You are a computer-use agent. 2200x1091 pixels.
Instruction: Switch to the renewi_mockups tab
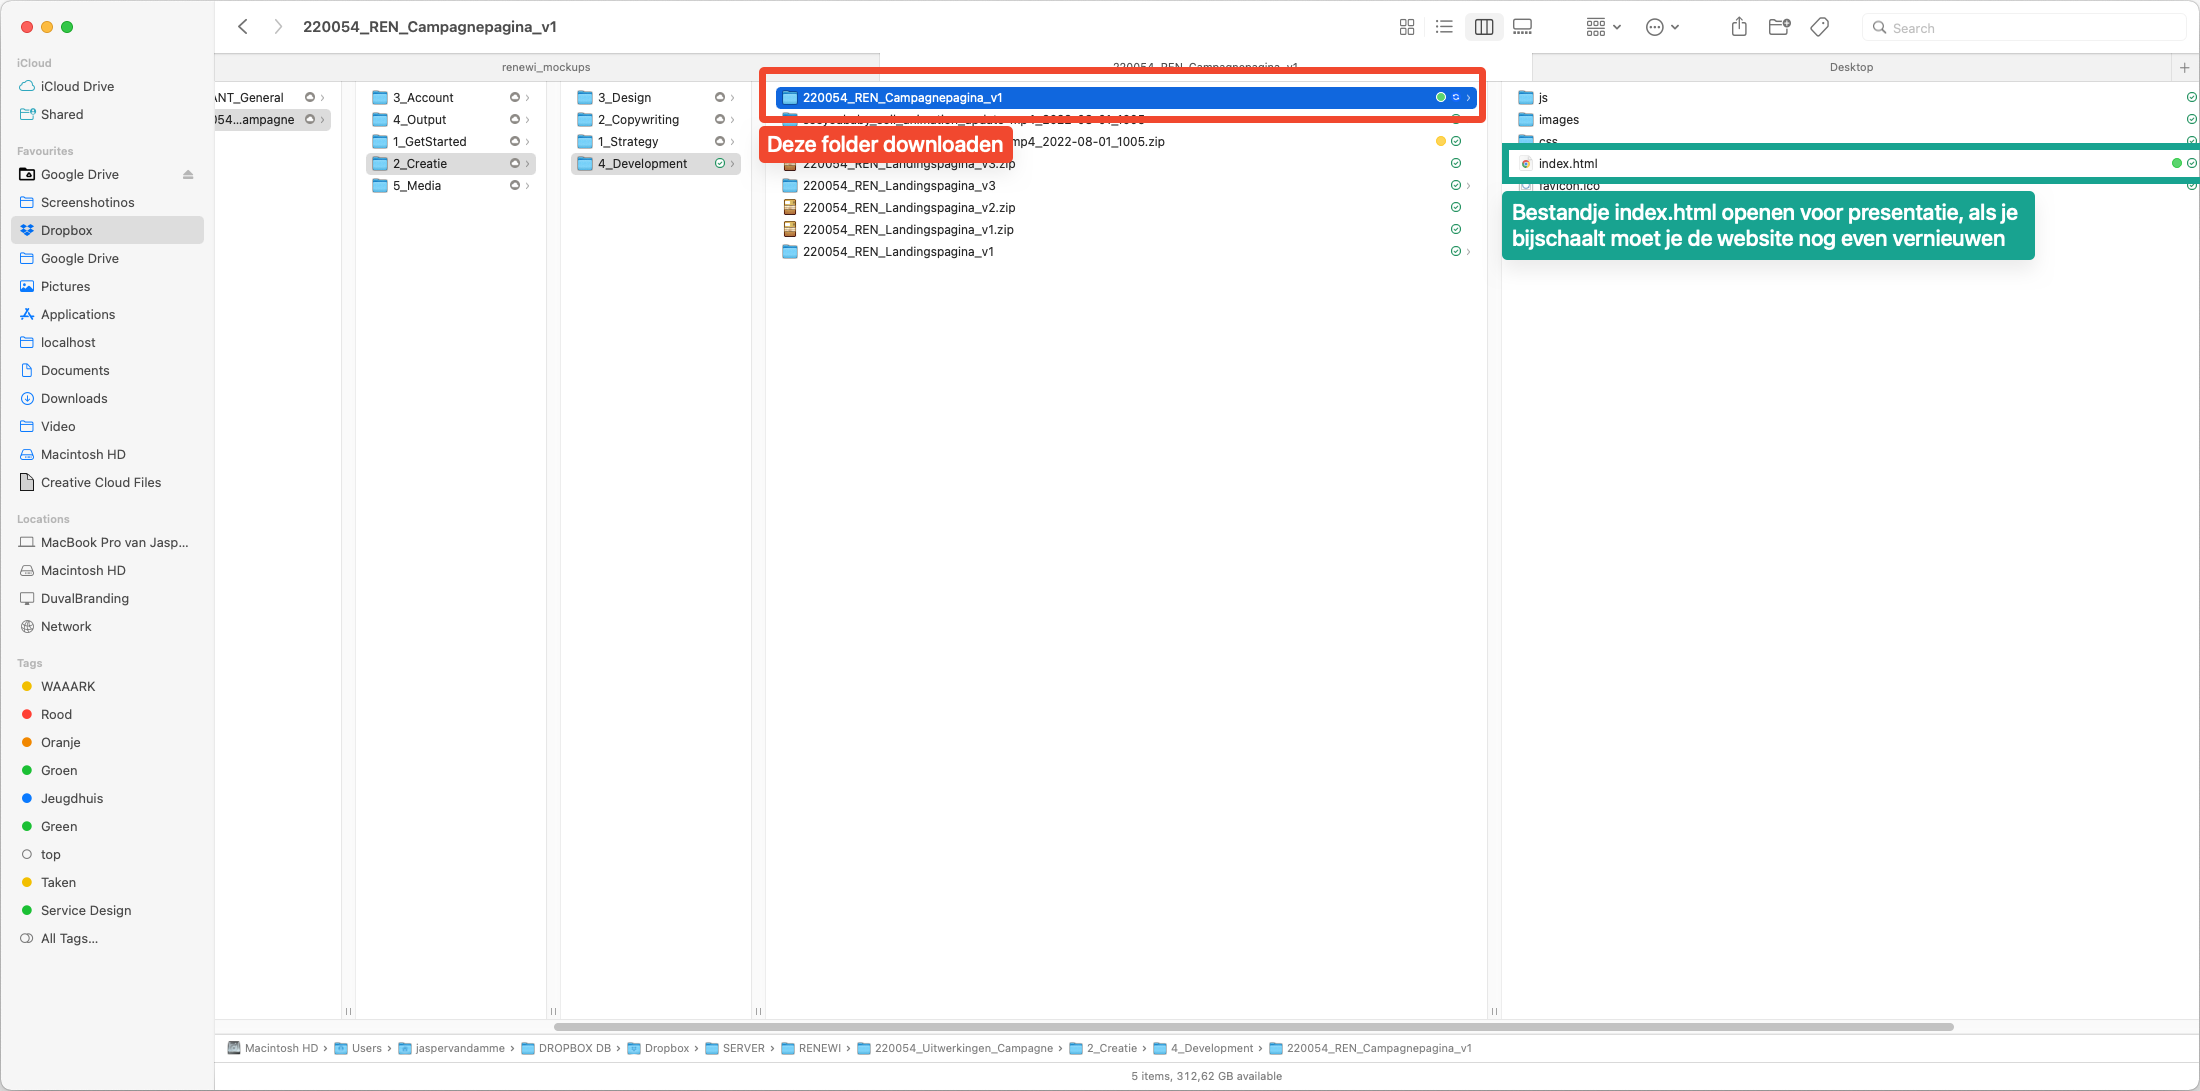pos(546,67)
